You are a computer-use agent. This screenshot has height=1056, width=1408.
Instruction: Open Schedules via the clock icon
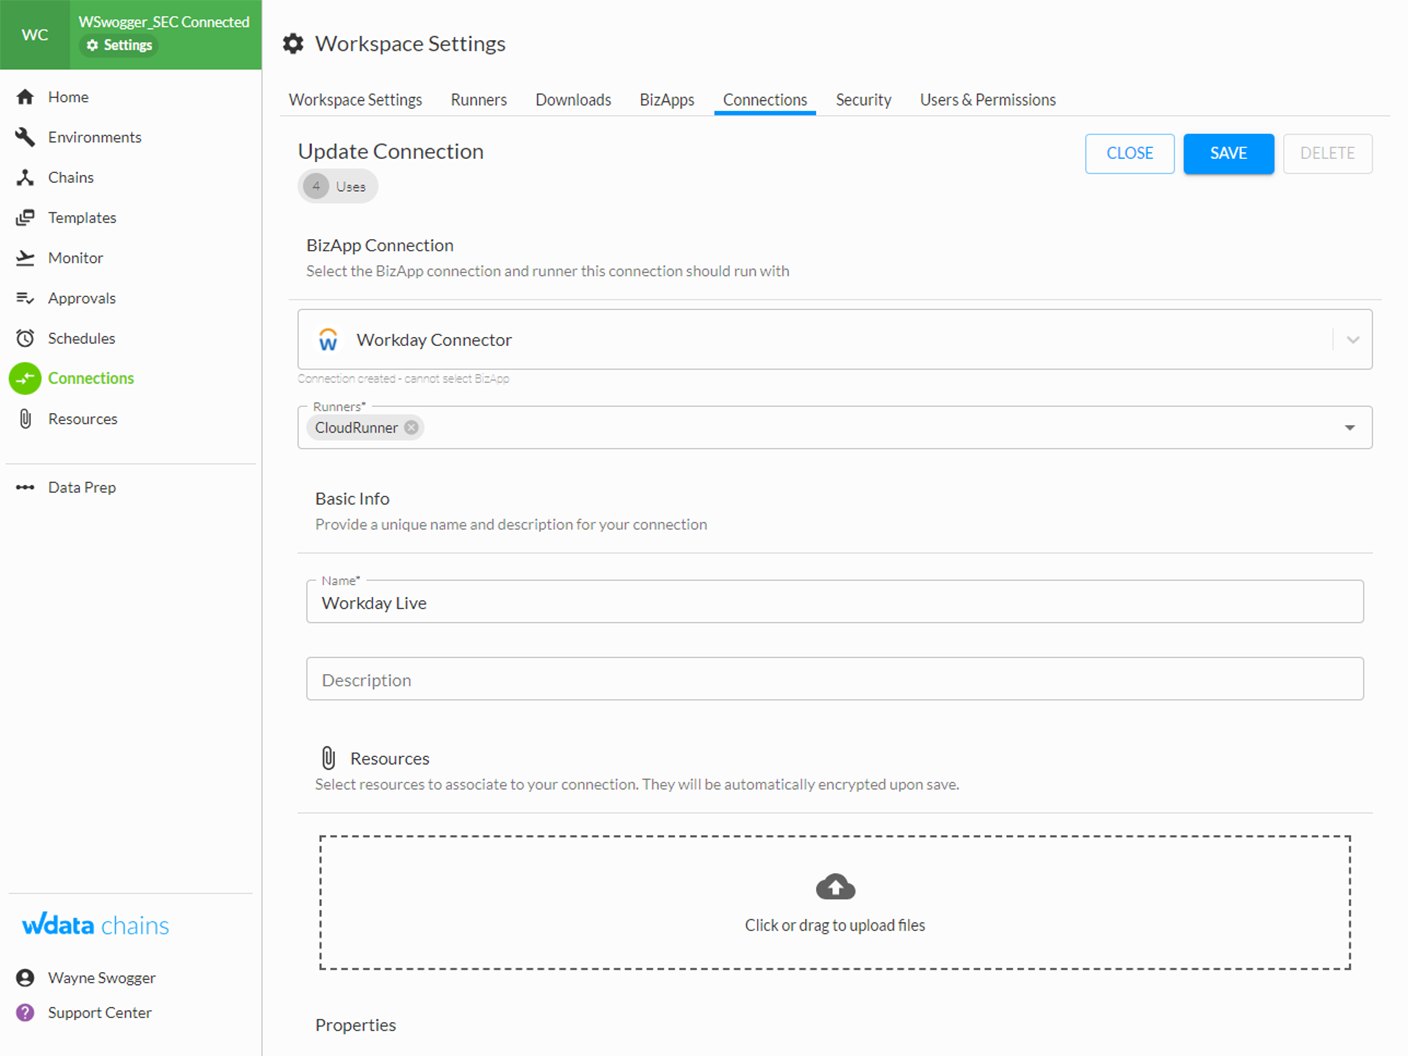(x=24, y=338)
